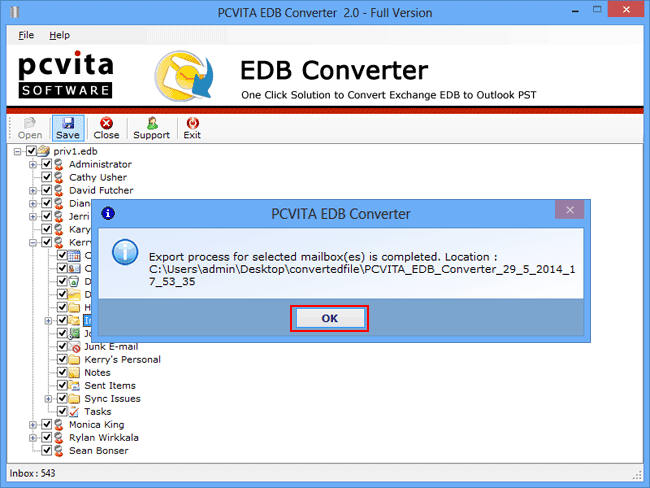Click the Junk E-mail folder icon

pos(74,347)
